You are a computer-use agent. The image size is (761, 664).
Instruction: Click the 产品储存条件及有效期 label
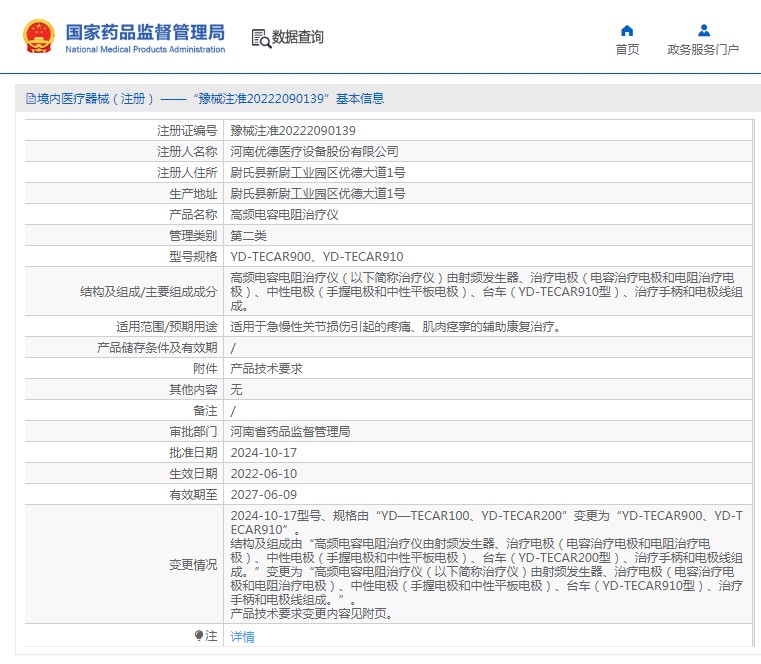[x=157, y=348]
